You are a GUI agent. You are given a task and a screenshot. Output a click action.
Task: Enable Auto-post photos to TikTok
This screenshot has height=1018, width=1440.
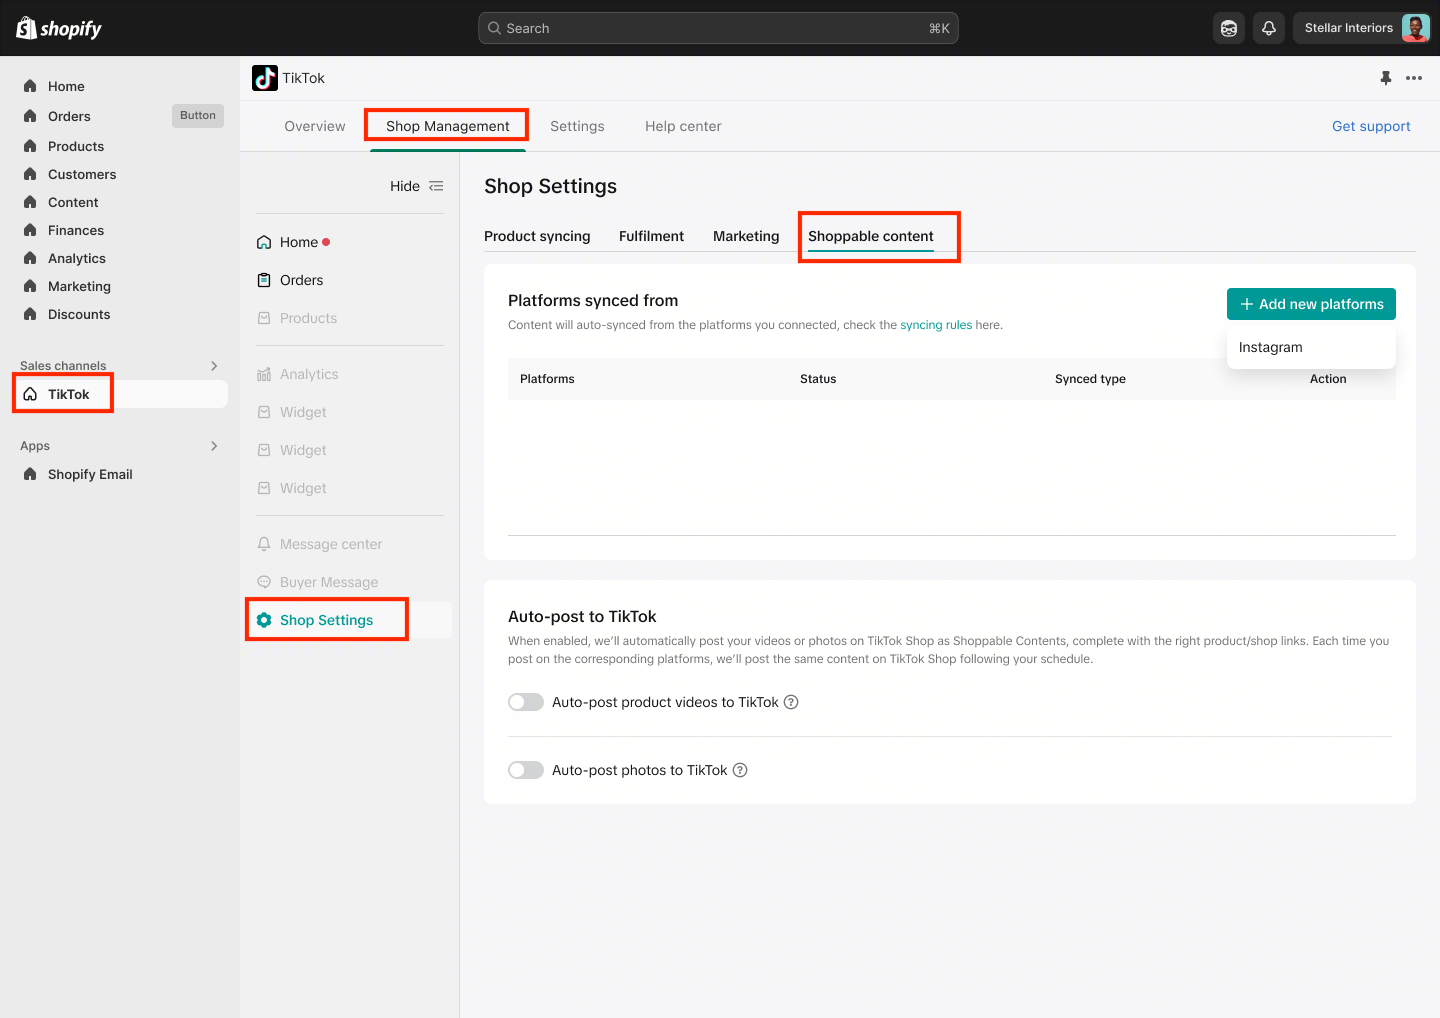tap(526, 770)
